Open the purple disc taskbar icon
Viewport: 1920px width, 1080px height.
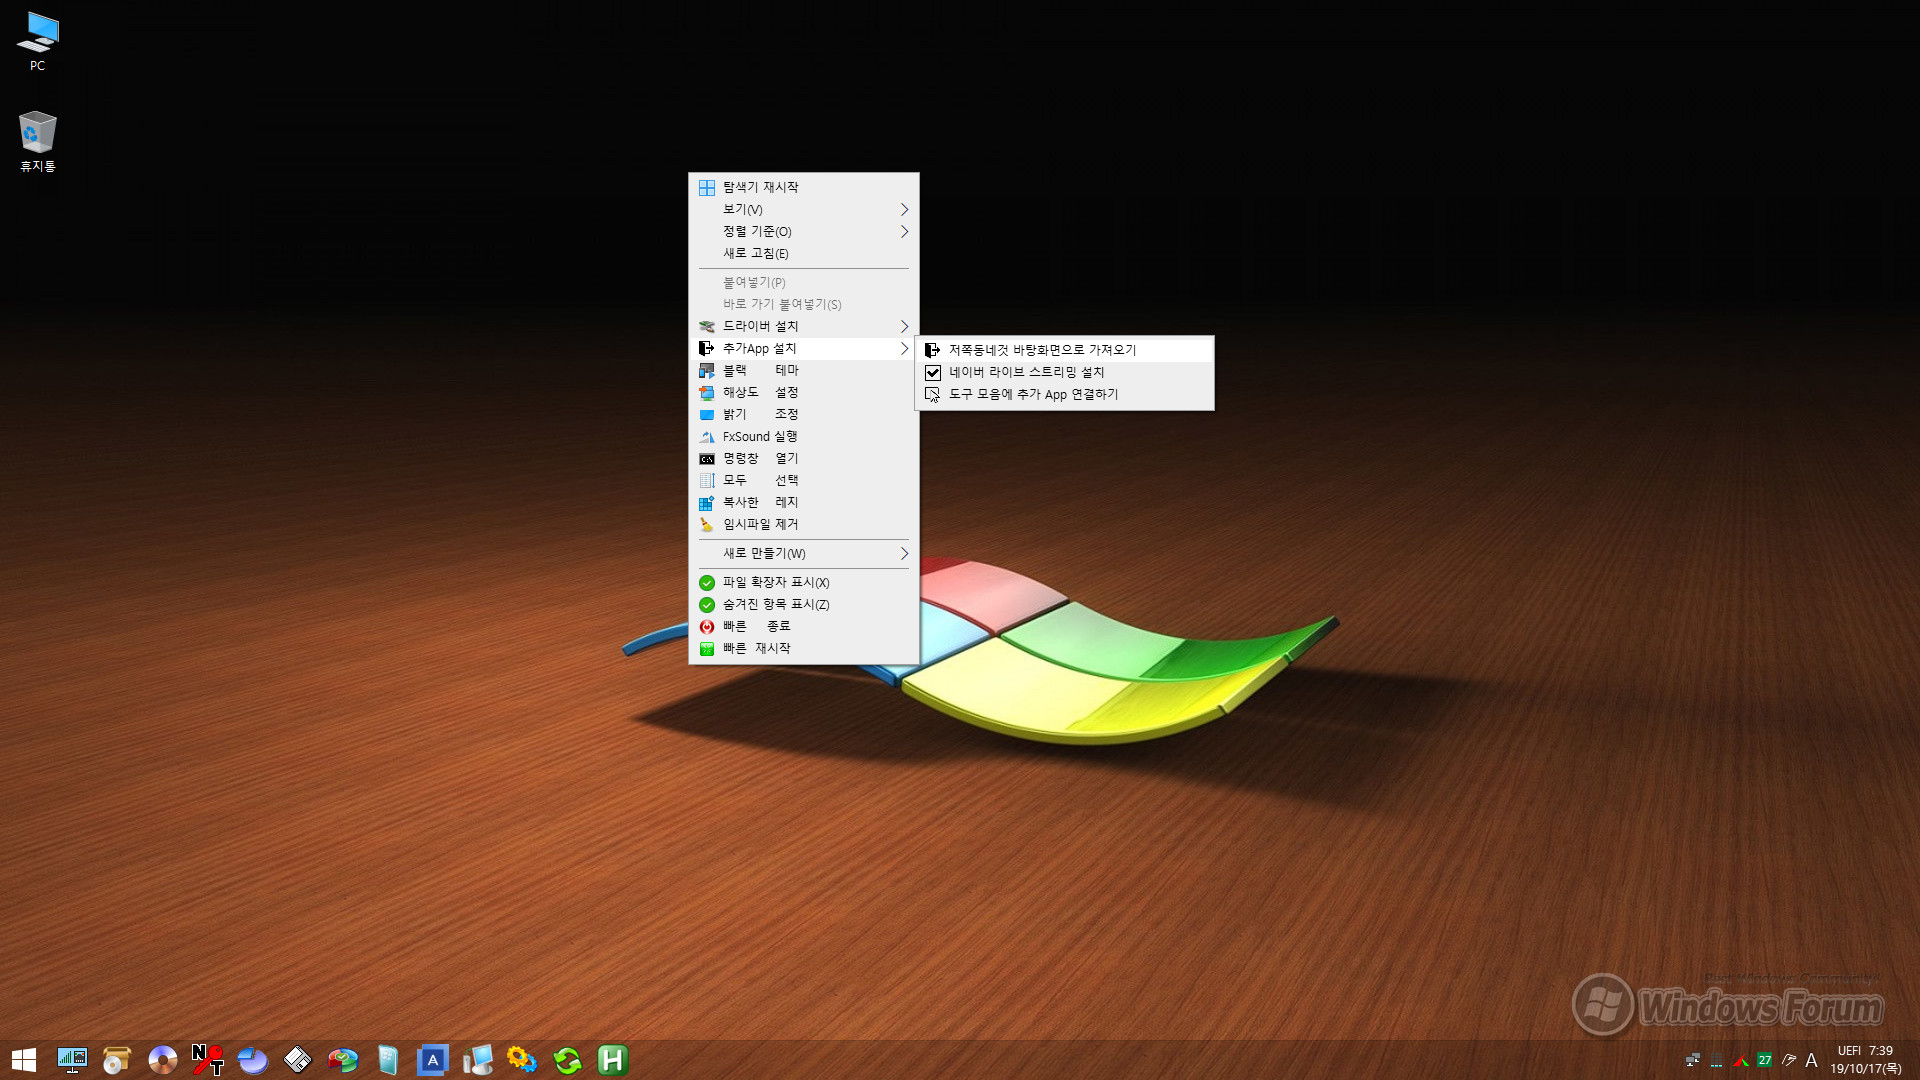162,1060
